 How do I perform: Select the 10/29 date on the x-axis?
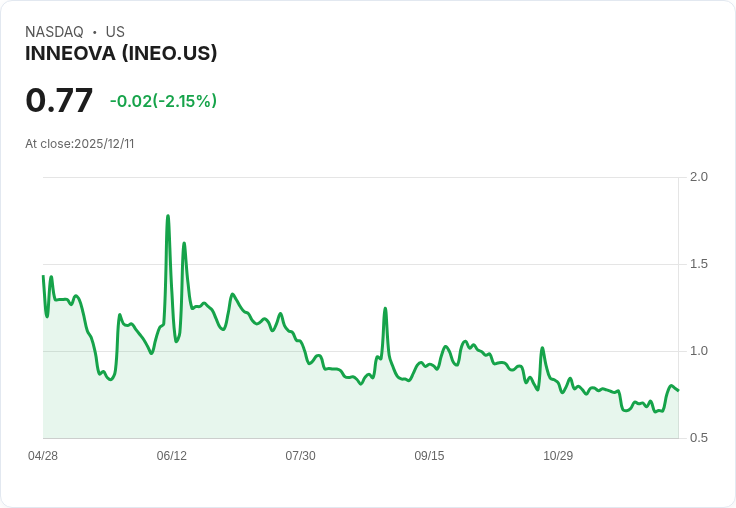tap(558, 456)
